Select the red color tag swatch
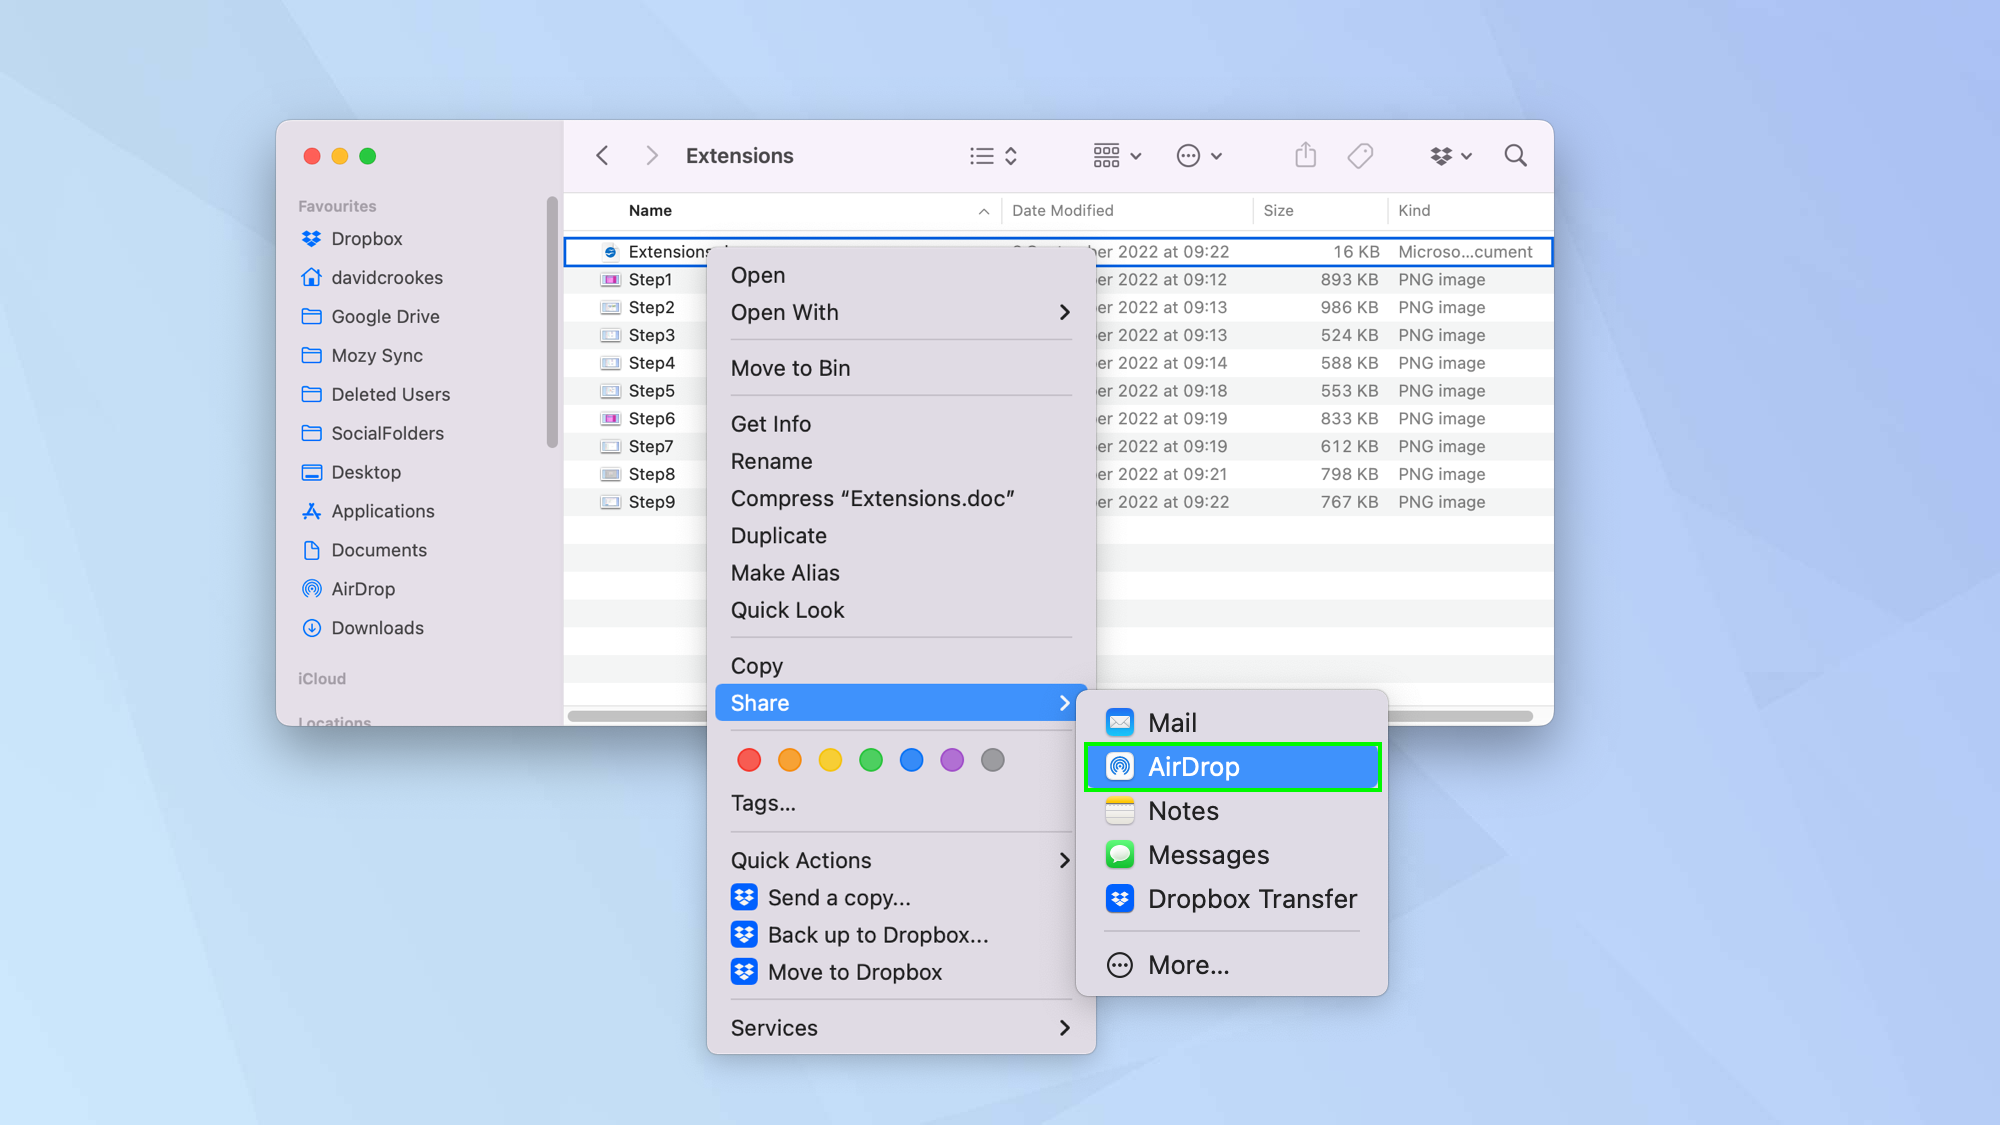 tap(749, 760)
